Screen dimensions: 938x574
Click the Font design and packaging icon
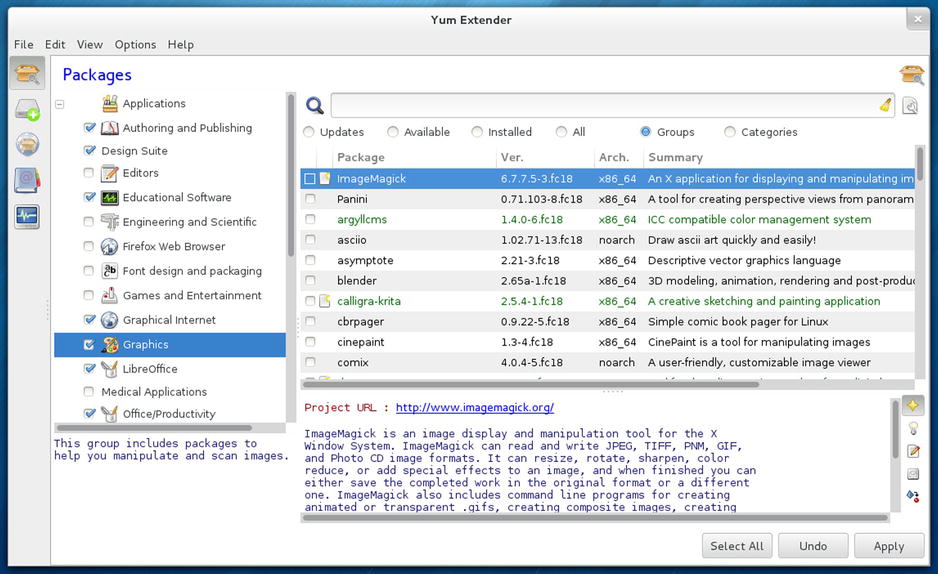[109, 271]
